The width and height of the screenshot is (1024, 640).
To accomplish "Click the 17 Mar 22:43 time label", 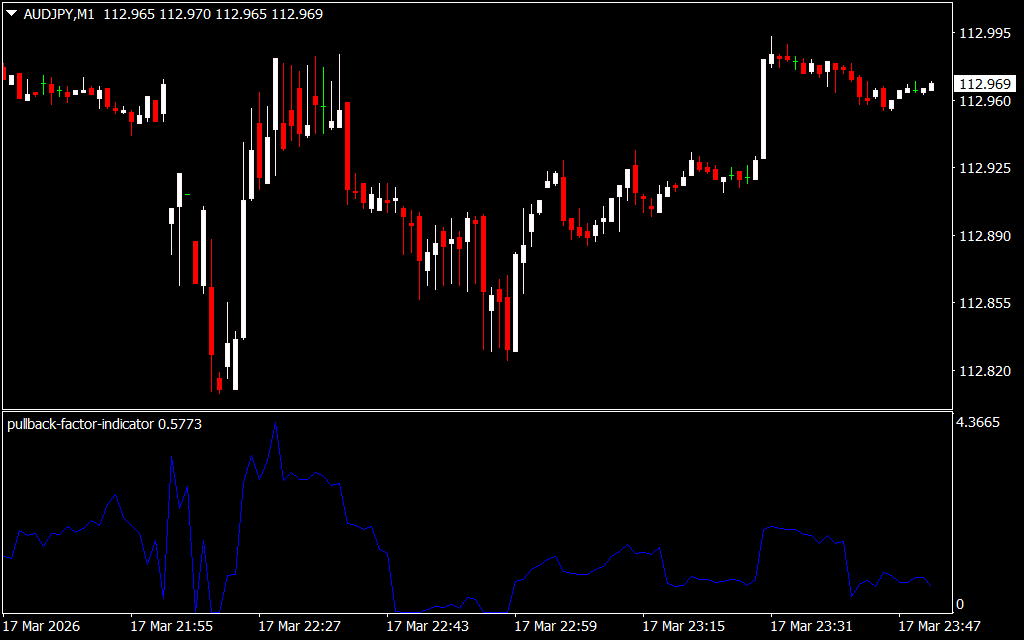I will click(x=427, y=626).
